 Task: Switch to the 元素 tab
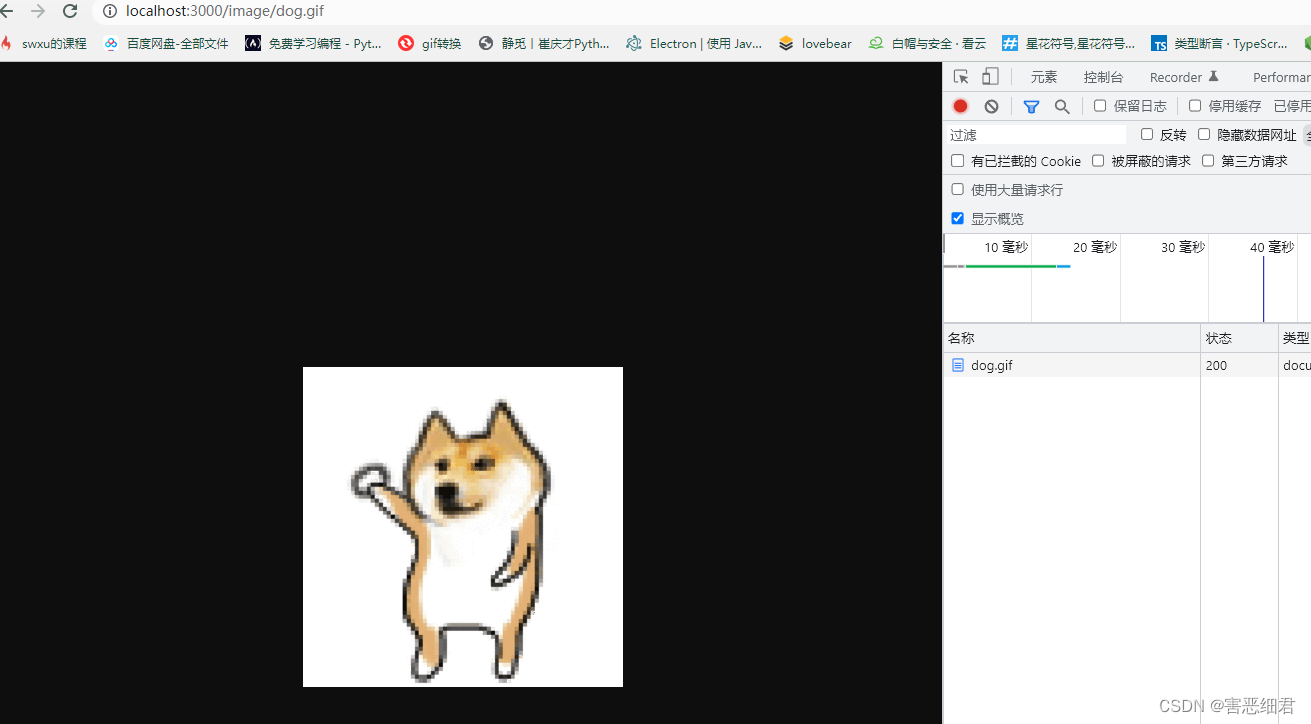click(1044, 77)
